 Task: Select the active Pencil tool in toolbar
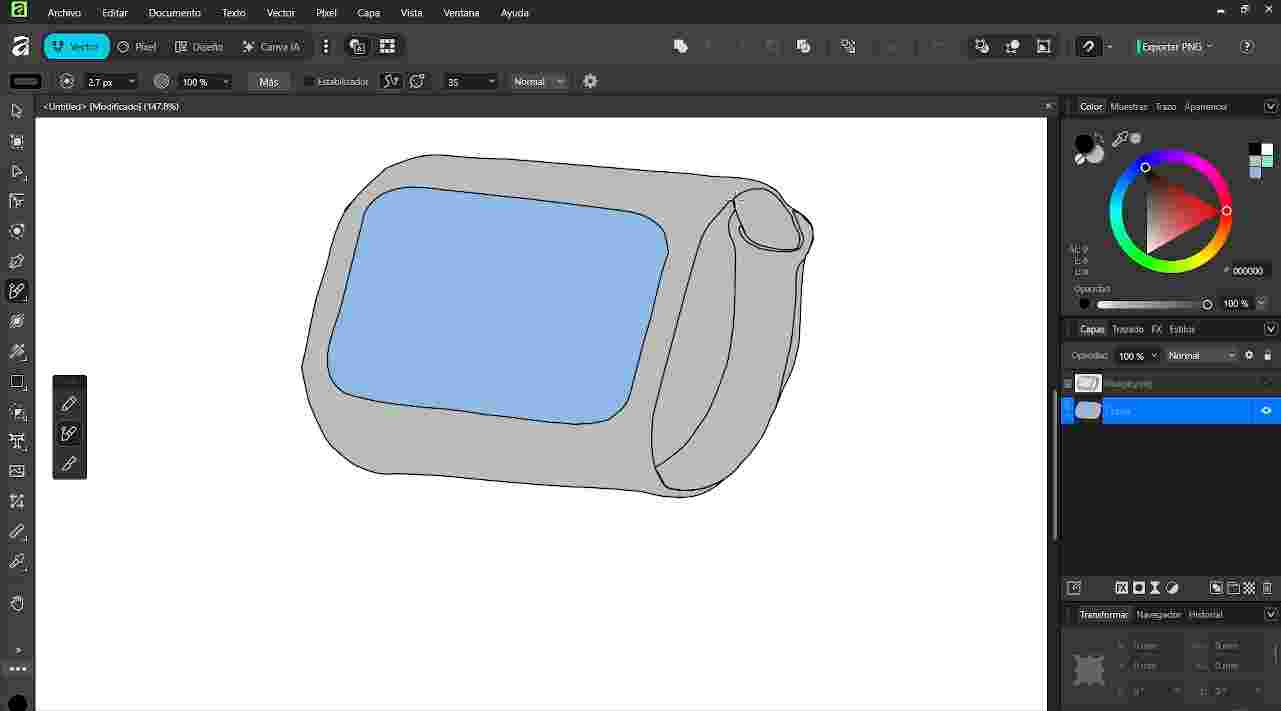pos(17,291)
